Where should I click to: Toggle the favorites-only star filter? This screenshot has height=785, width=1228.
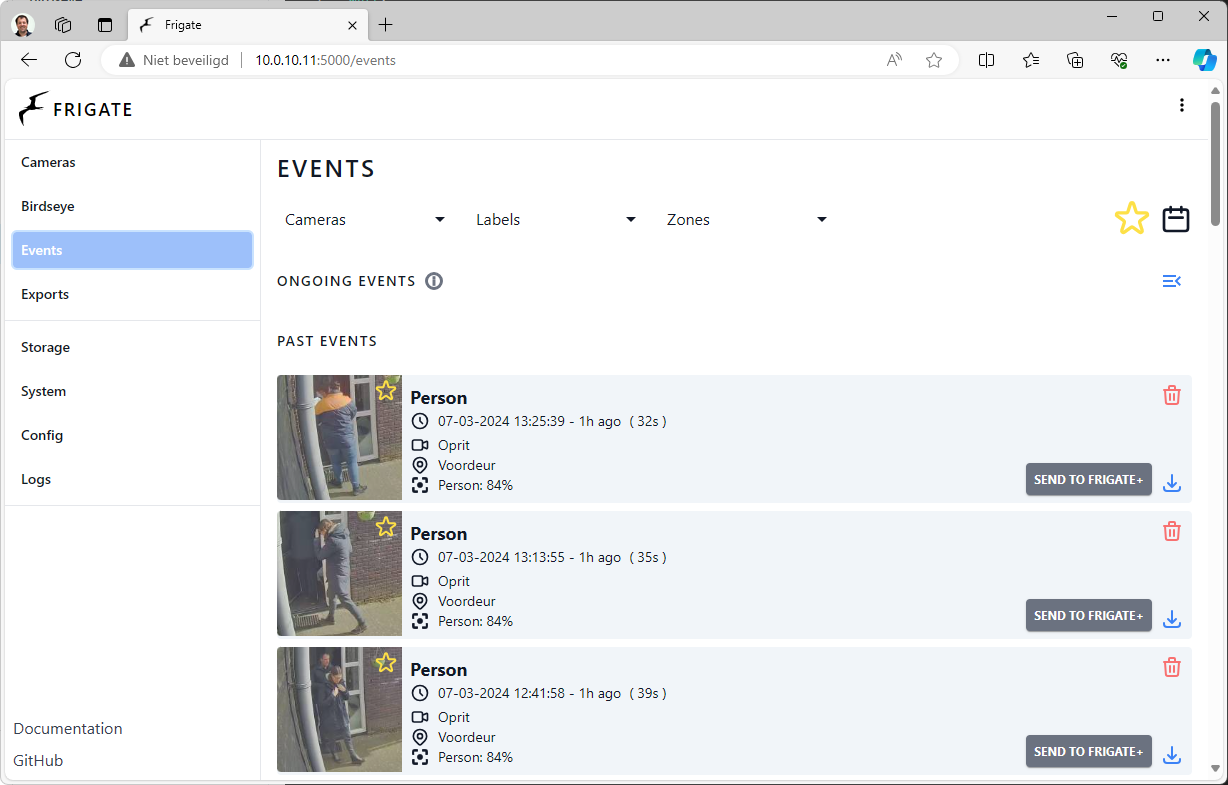pos(1131,219)
